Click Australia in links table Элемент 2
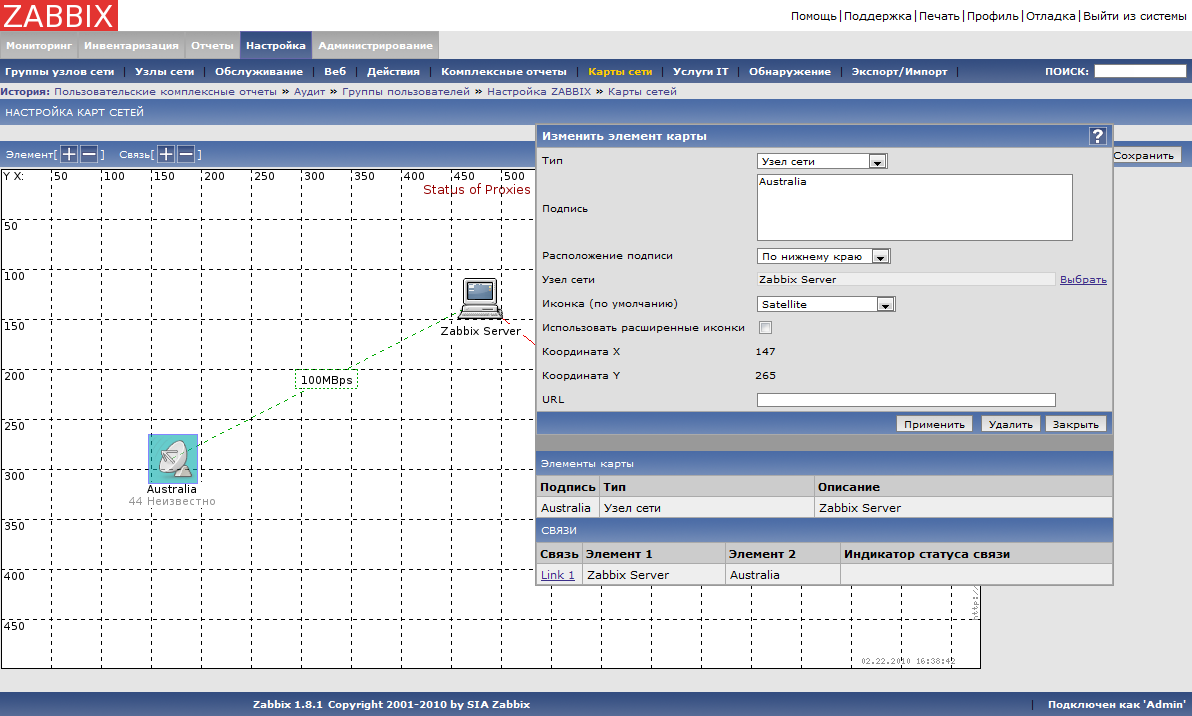The image size is (1192, 716). (755, 575)
